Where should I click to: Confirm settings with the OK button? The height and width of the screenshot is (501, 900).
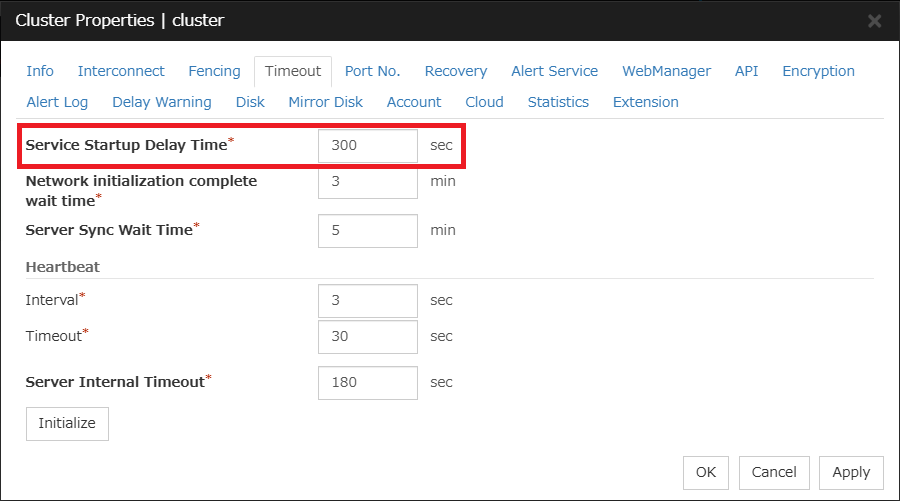pos(706,472)
